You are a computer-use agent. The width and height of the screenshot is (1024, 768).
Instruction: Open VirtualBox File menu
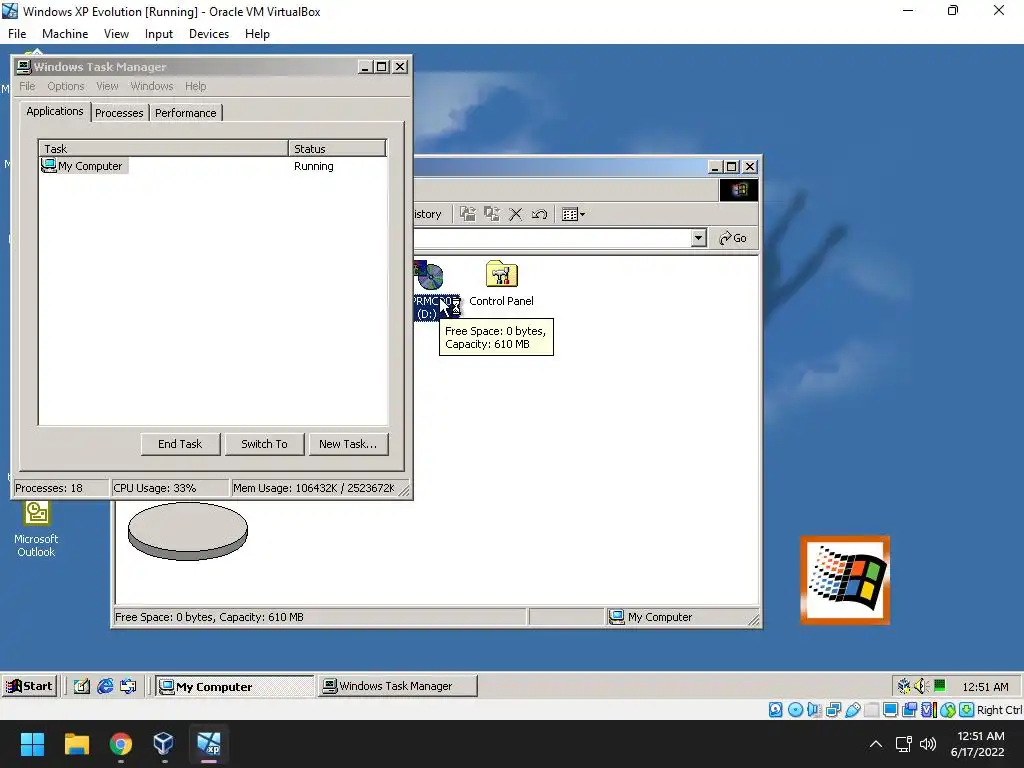tap(17, 34)
